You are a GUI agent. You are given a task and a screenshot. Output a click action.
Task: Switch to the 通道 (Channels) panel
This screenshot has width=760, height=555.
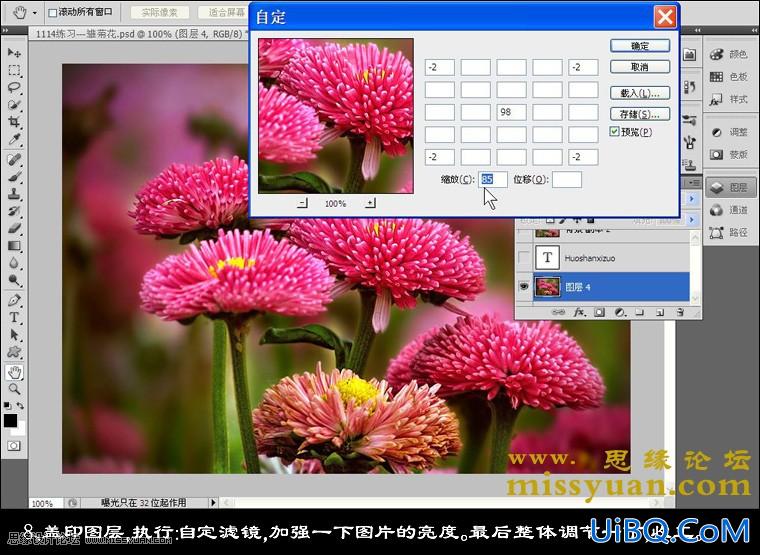[729, 210]
